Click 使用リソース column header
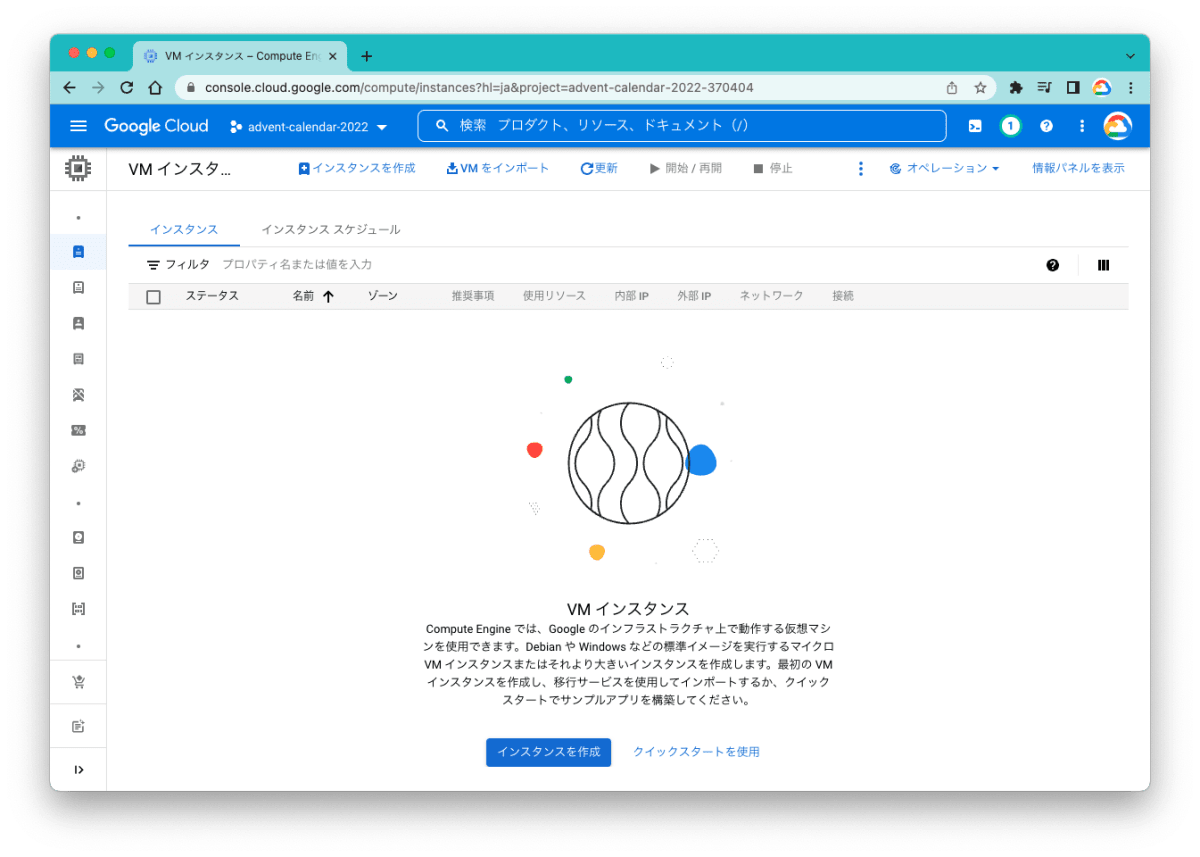The height and width of the screenshot is (857, 1200). click(x=554, y=296)
